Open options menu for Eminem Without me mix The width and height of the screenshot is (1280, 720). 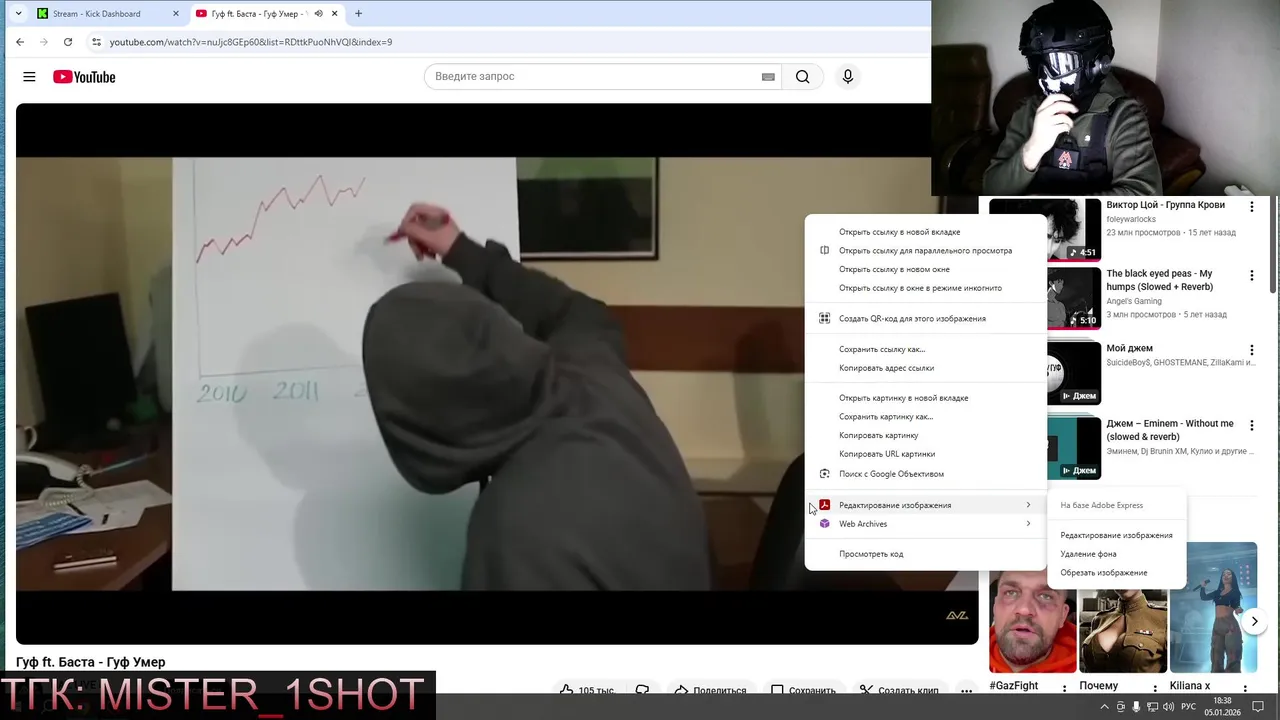pos(1251,425)
